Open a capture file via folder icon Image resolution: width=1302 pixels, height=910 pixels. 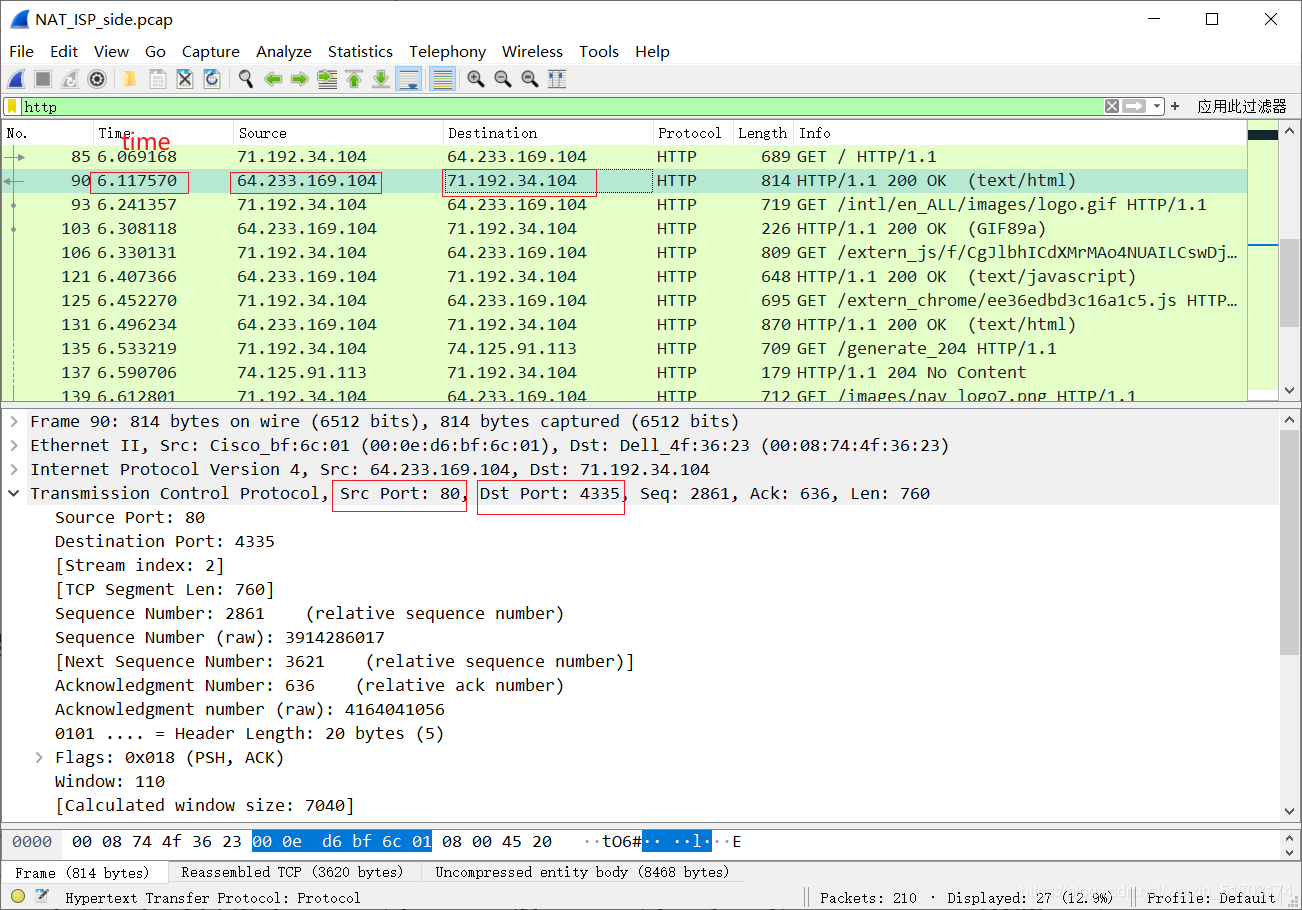(130, 79)
